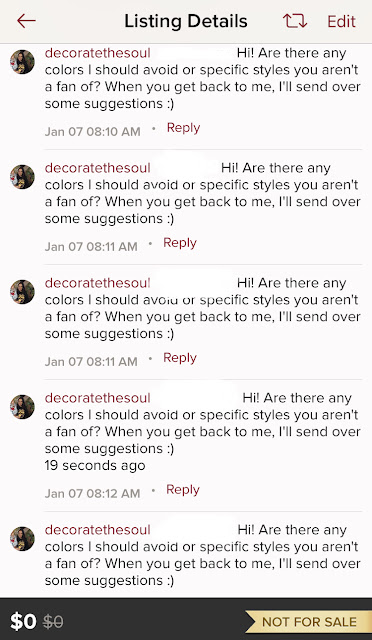Open decoratethesoul avatar on fourth comment
Image resolution: width=372 pixels, height=640 pixels.
pyautogui.click(x=22, y=407)
